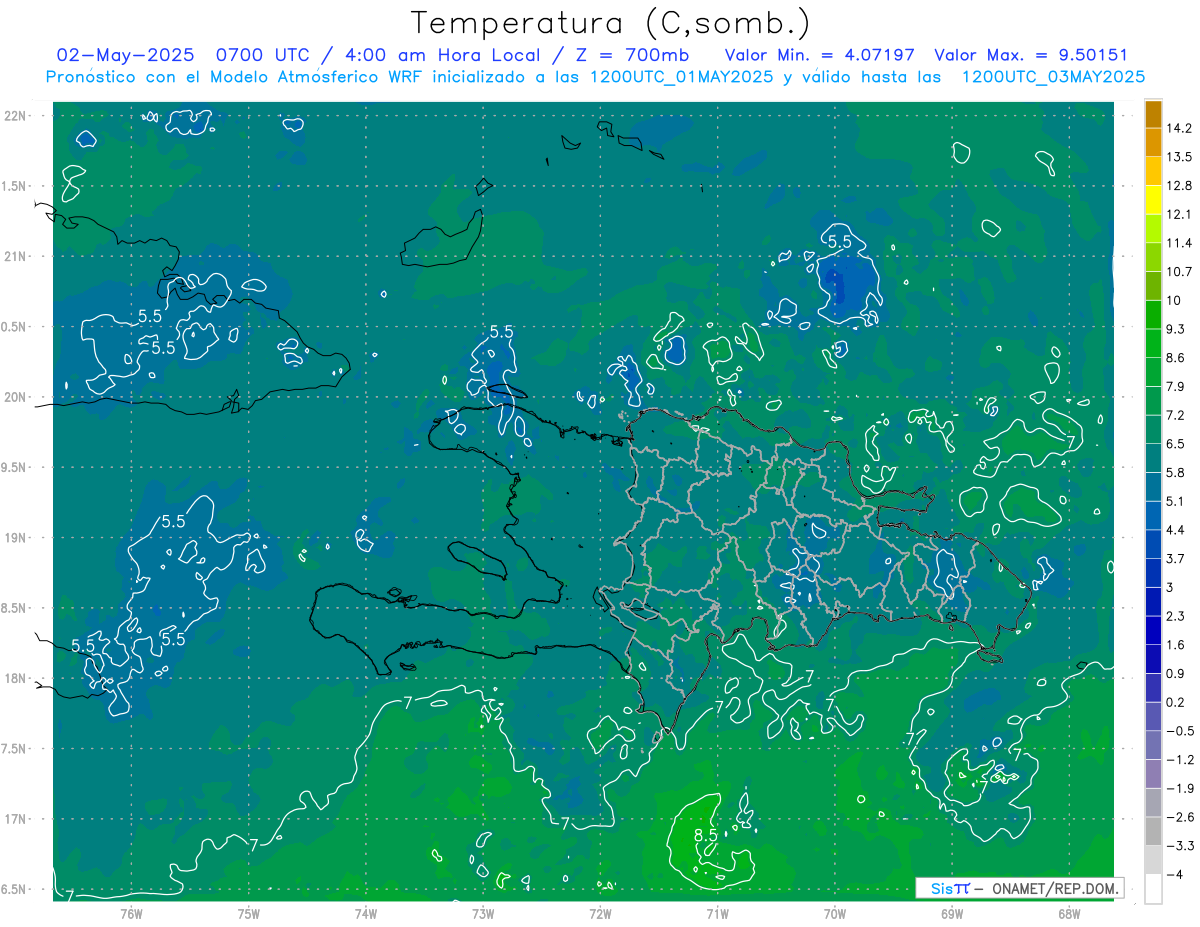Click the '5.8' legend value
Viewport: 1200px width, 927px height.
[x=1178, y=472]
